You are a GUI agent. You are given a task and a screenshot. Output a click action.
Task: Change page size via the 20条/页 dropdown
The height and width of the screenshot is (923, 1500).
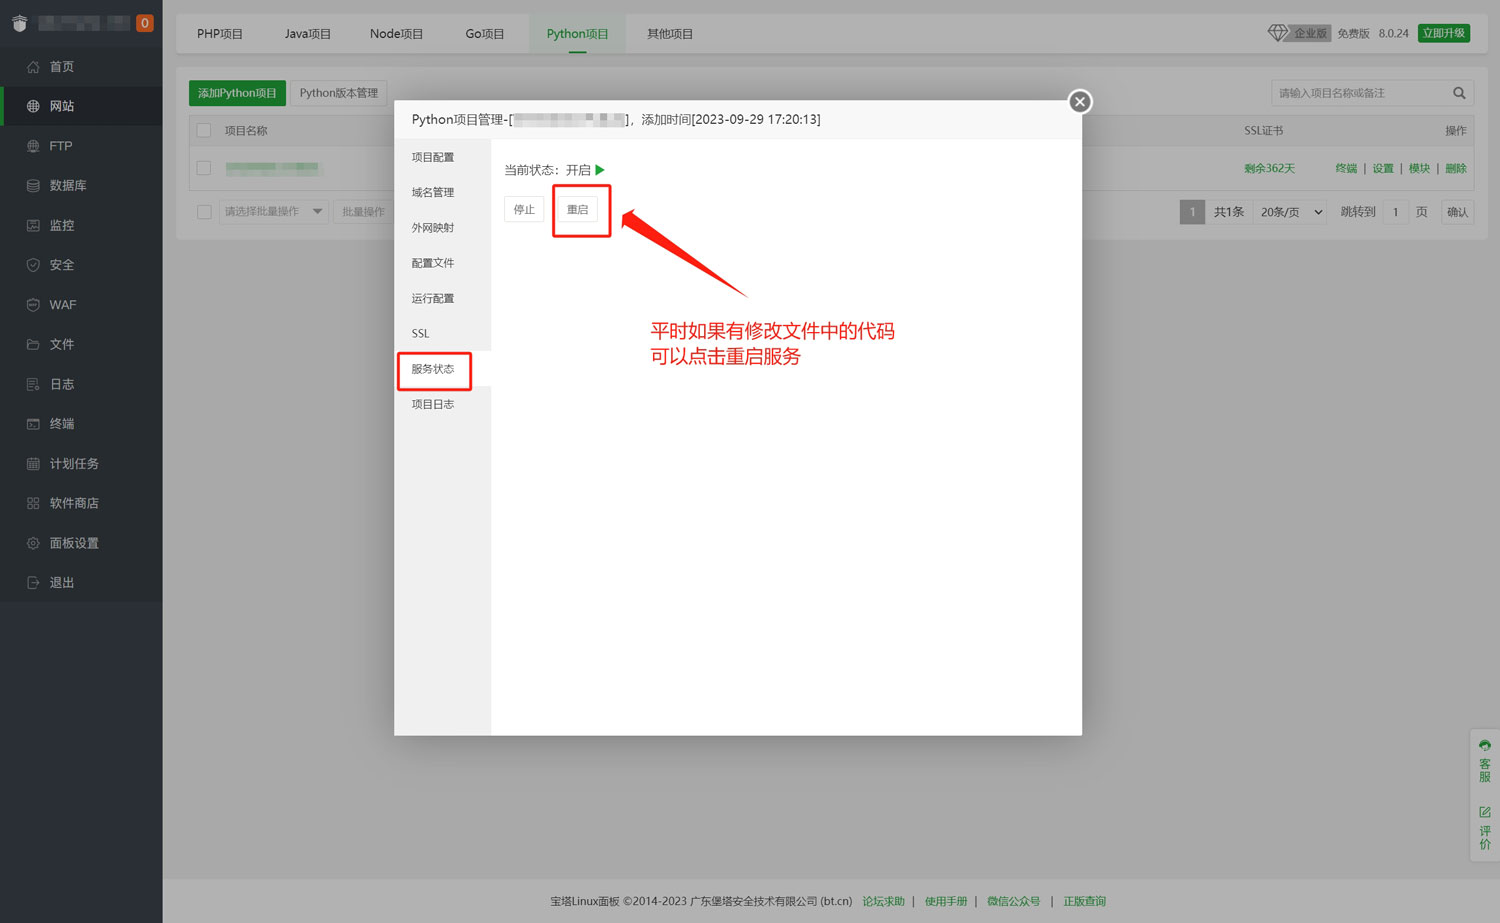[x=1289, y=211]
